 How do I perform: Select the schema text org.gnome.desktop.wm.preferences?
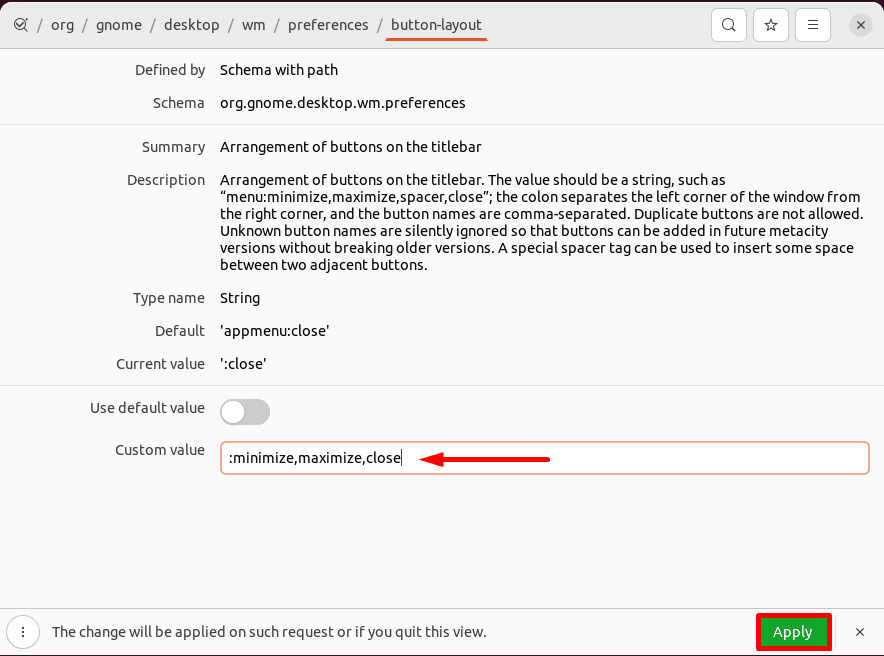coord(343,103)
